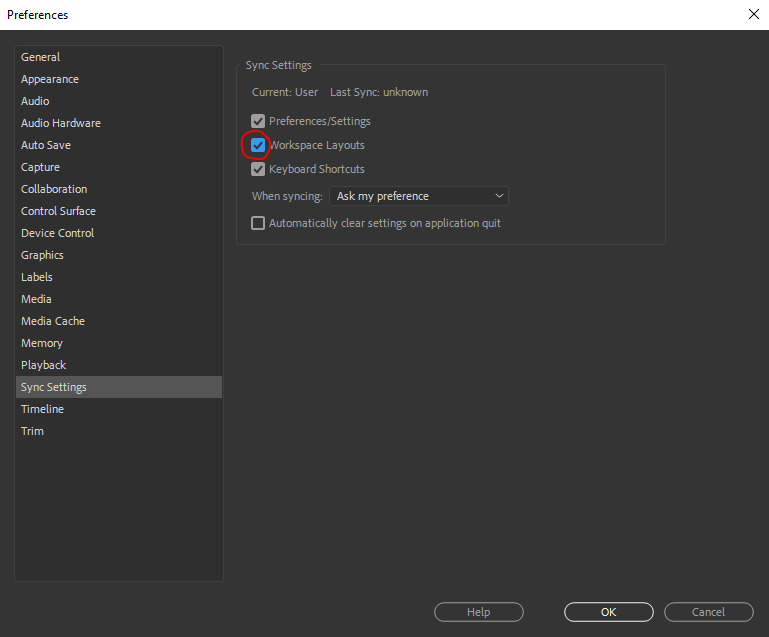Open Control Surface preferences
Viewport: 769px width, 637px height.
pos(59,211)
